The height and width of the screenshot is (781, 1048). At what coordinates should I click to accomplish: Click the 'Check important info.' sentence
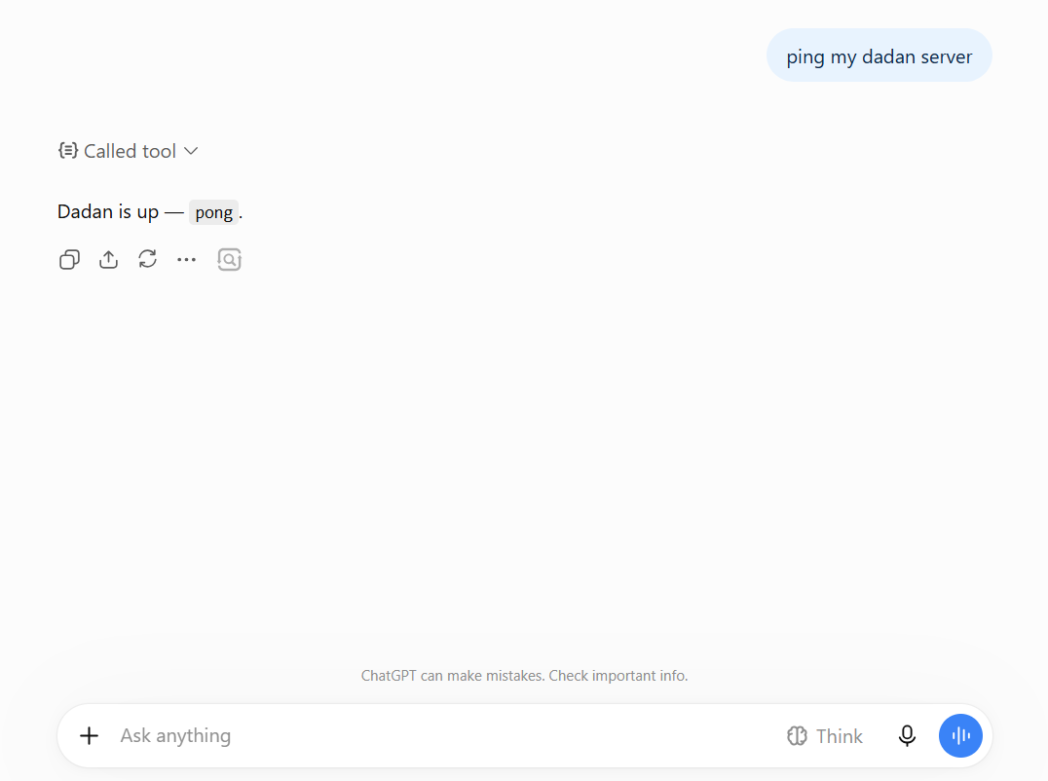point(618,675)
